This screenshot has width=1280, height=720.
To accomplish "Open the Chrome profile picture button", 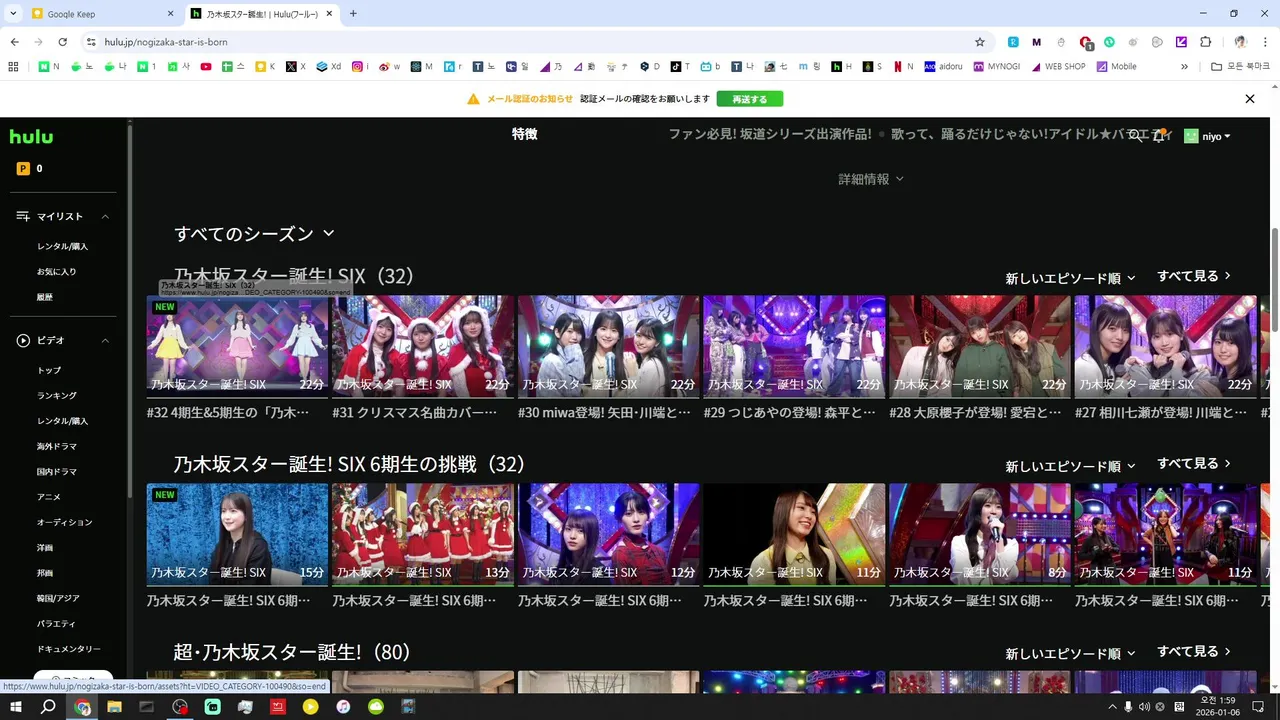I will pos(1240,42).
